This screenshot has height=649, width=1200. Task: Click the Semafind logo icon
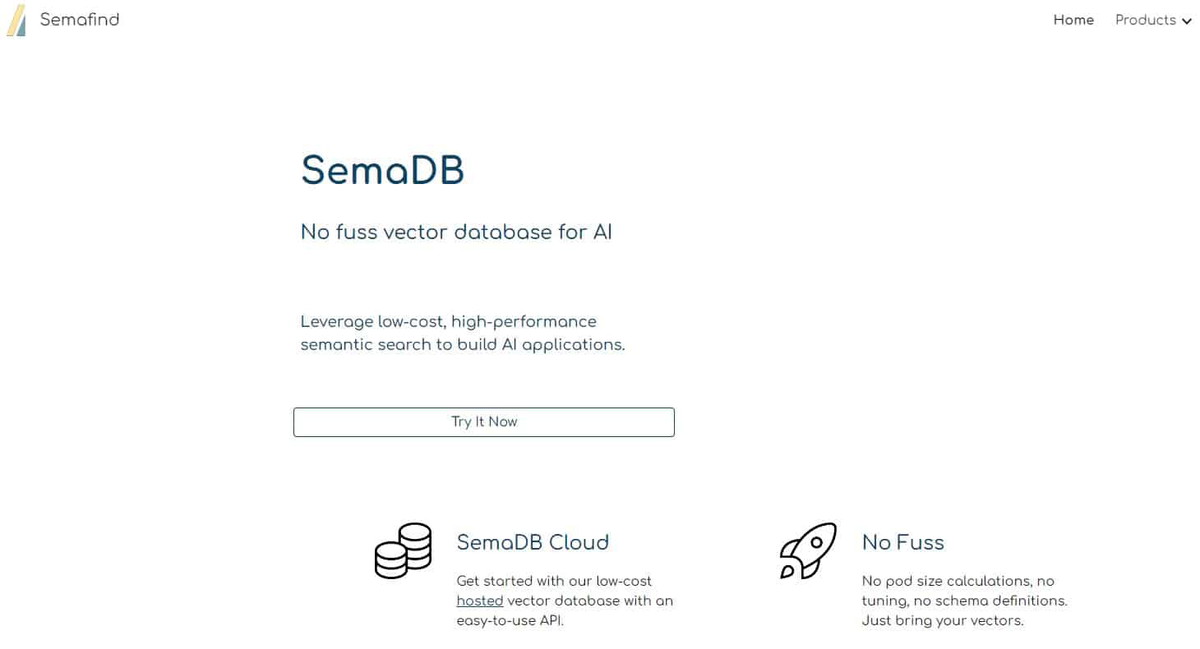click(16, 20)
